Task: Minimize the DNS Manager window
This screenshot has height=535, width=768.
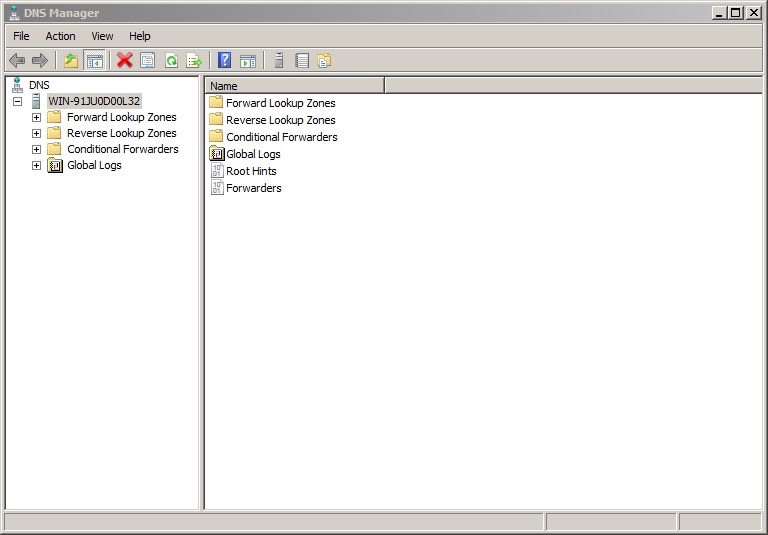Action: [719, 13]
